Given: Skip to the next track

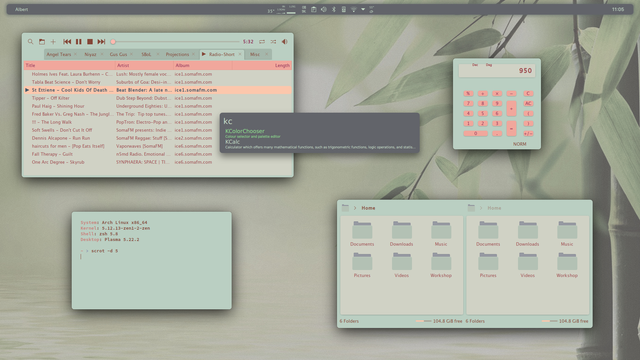Looking at the screenshot, I should 101,42.
